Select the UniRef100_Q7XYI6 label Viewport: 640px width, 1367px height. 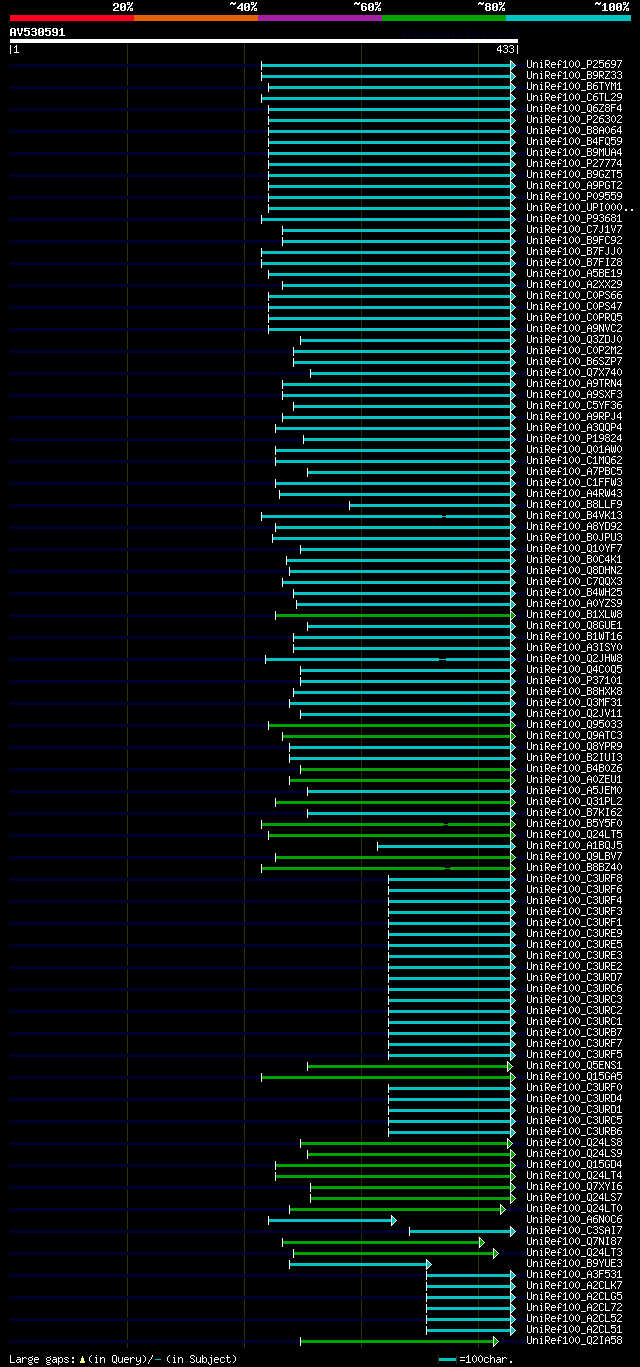[574, 1186]
